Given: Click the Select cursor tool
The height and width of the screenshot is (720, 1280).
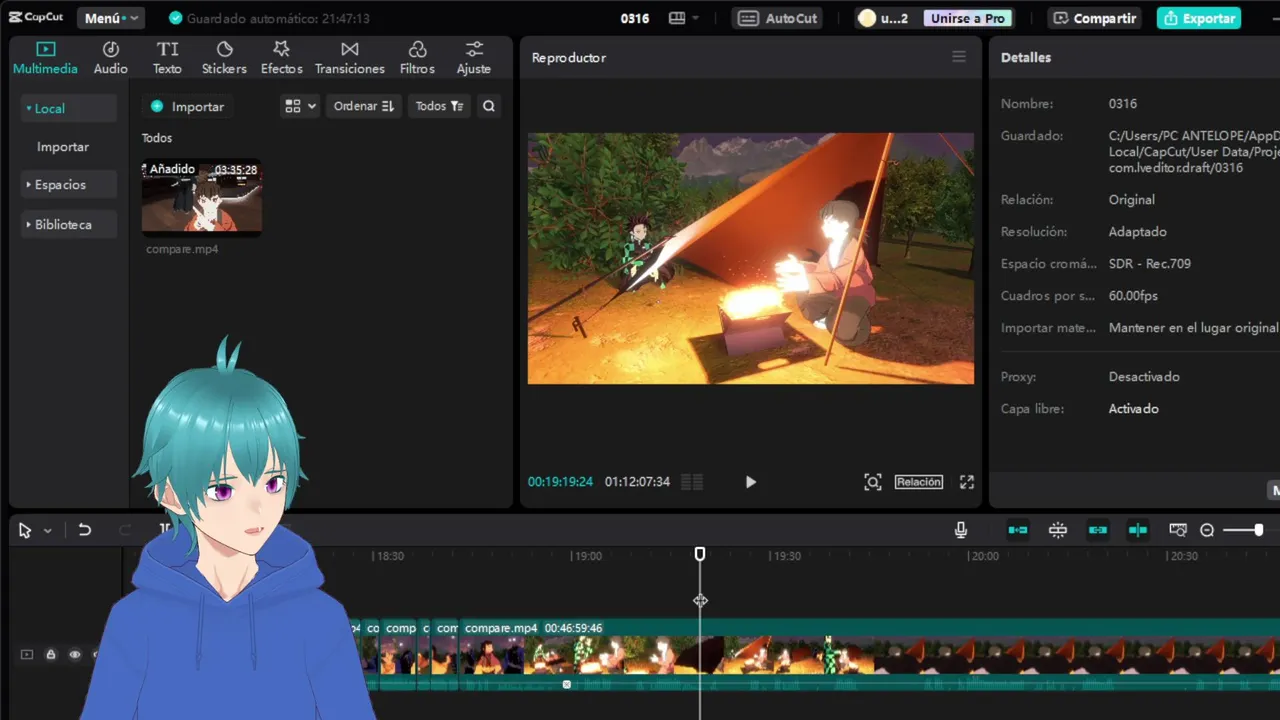Looking at the screenshot, I should pos(25,530).
